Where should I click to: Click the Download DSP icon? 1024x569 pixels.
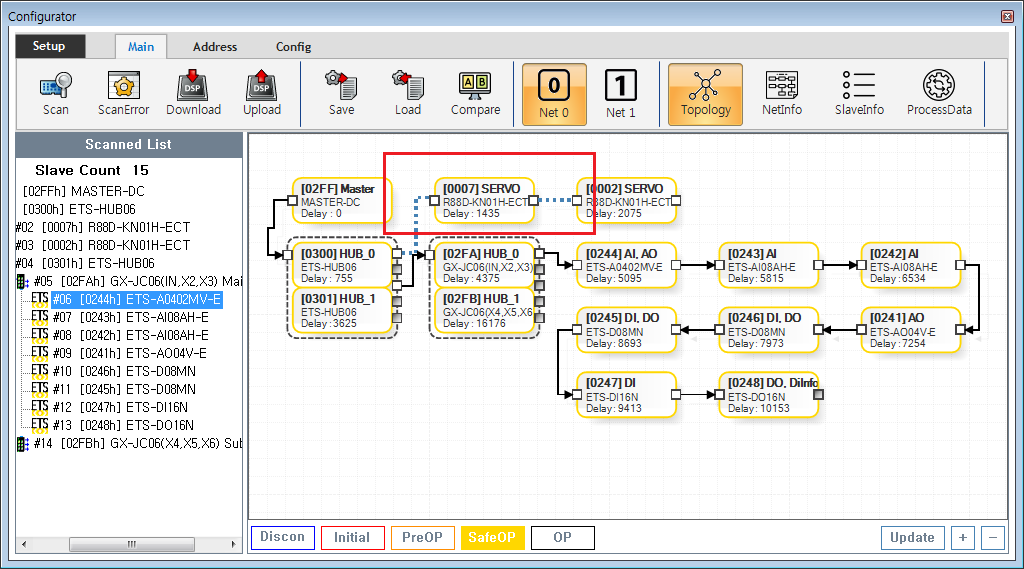coord(193,94)
